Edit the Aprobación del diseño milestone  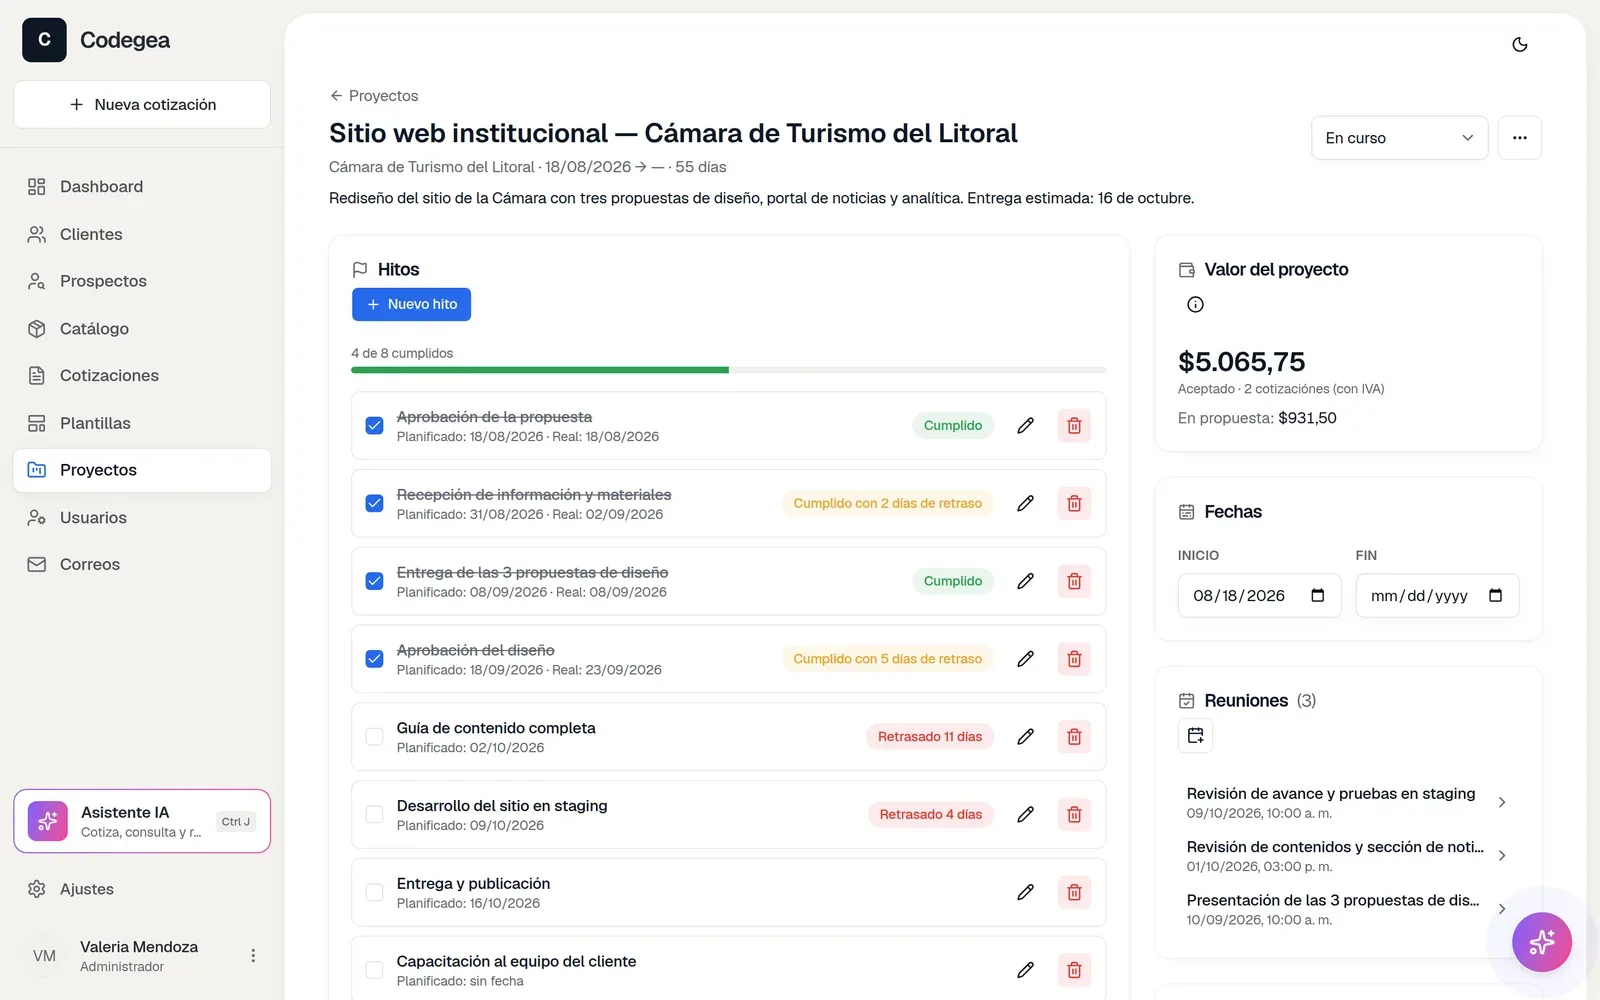tap(1025, 659)
